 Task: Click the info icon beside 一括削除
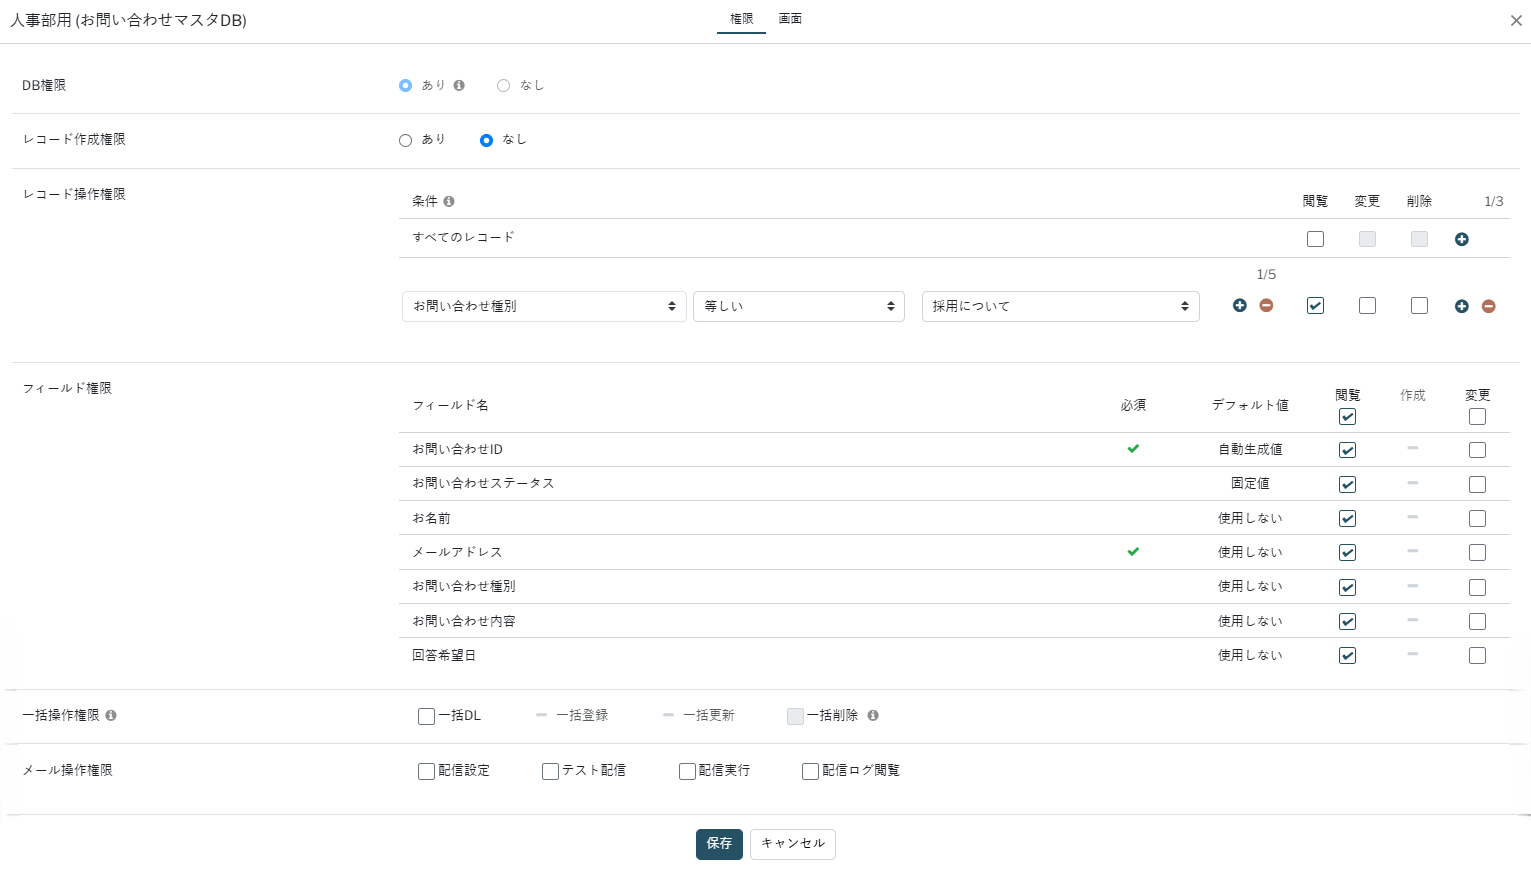pyautogui.click(x=873, y=716)
